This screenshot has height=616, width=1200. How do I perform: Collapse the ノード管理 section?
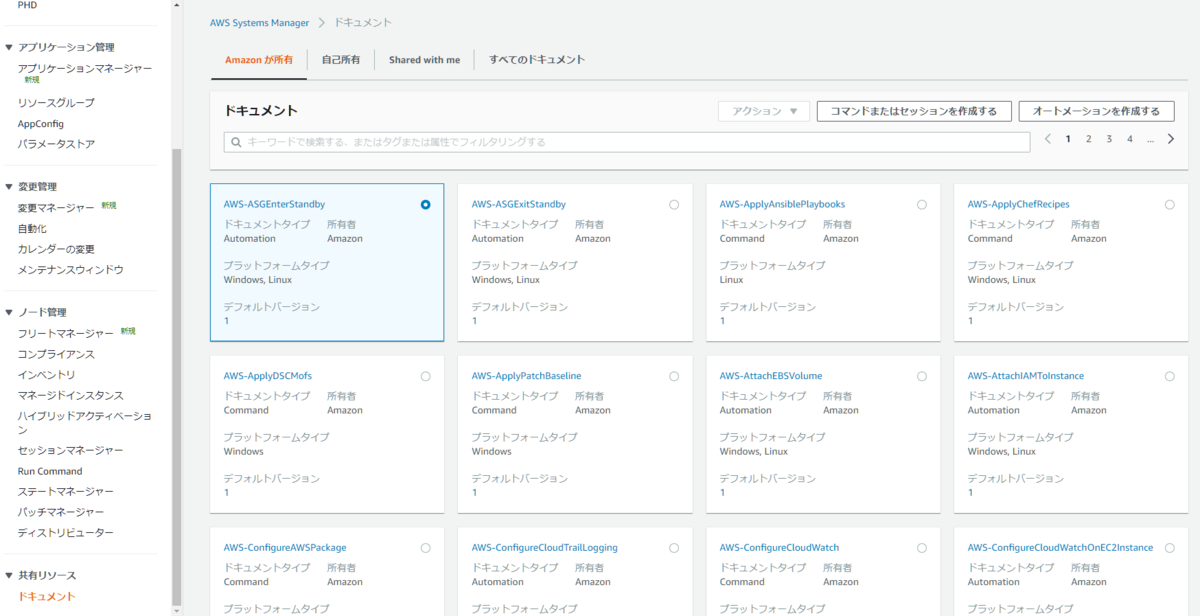[x=9, y=312]
